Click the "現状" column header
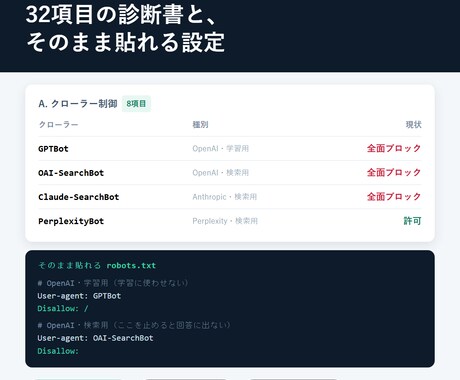 [x=413, y=125]
